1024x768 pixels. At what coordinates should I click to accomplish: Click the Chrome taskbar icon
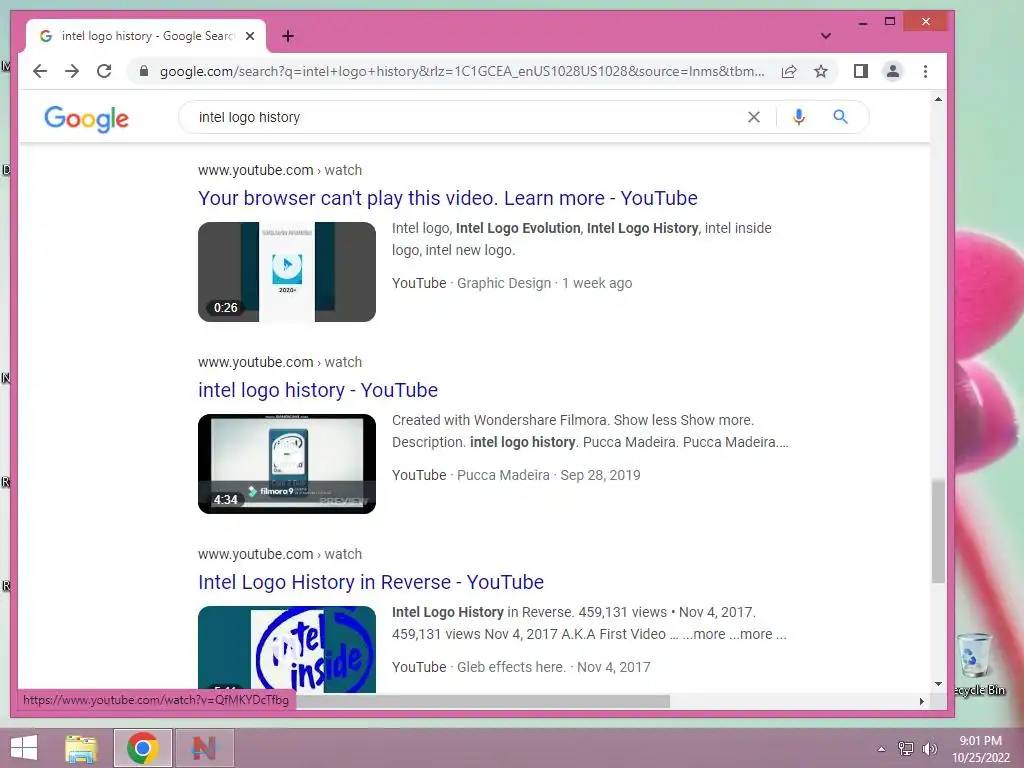(x=143, y=748)
